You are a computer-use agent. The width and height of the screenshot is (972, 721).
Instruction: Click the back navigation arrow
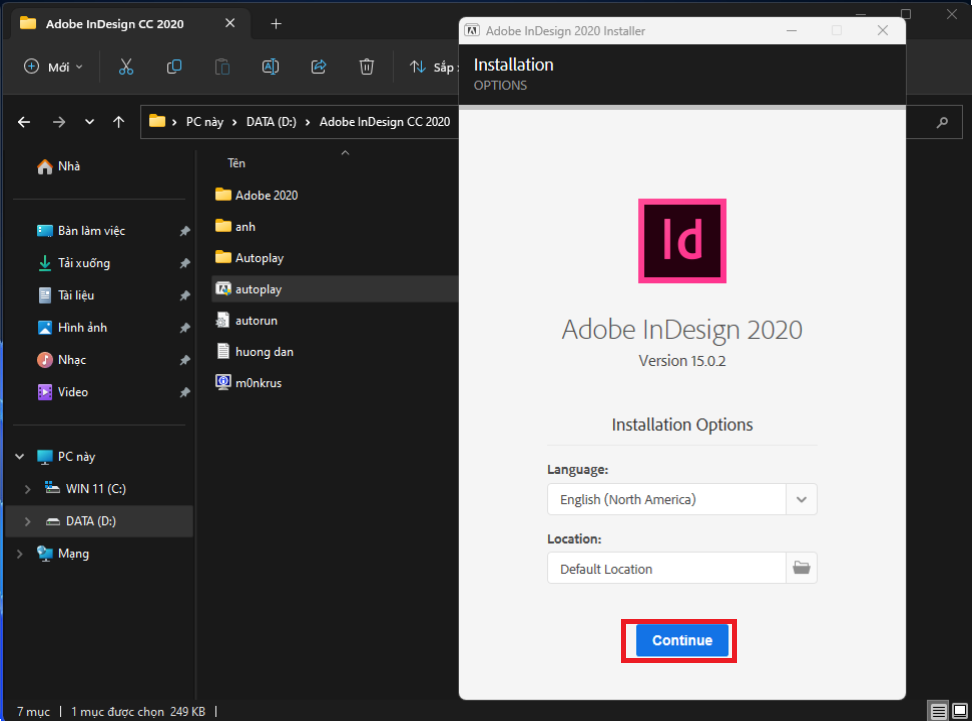24,122
